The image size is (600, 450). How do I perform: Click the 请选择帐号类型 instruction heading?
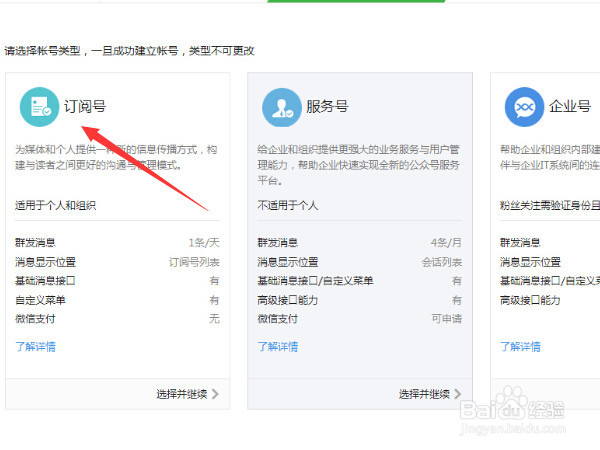(x=129, y=51)
